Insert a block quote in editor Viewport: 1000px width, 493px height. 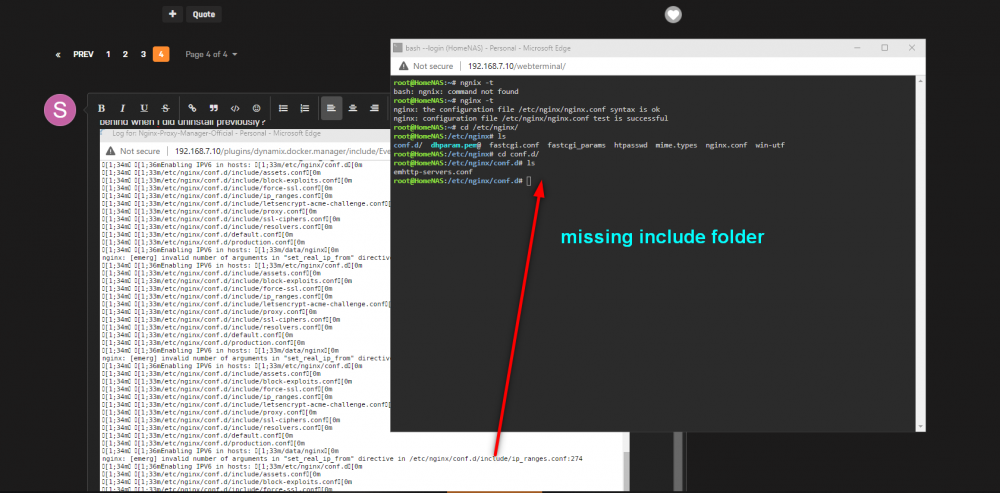(x=214, y=108)
